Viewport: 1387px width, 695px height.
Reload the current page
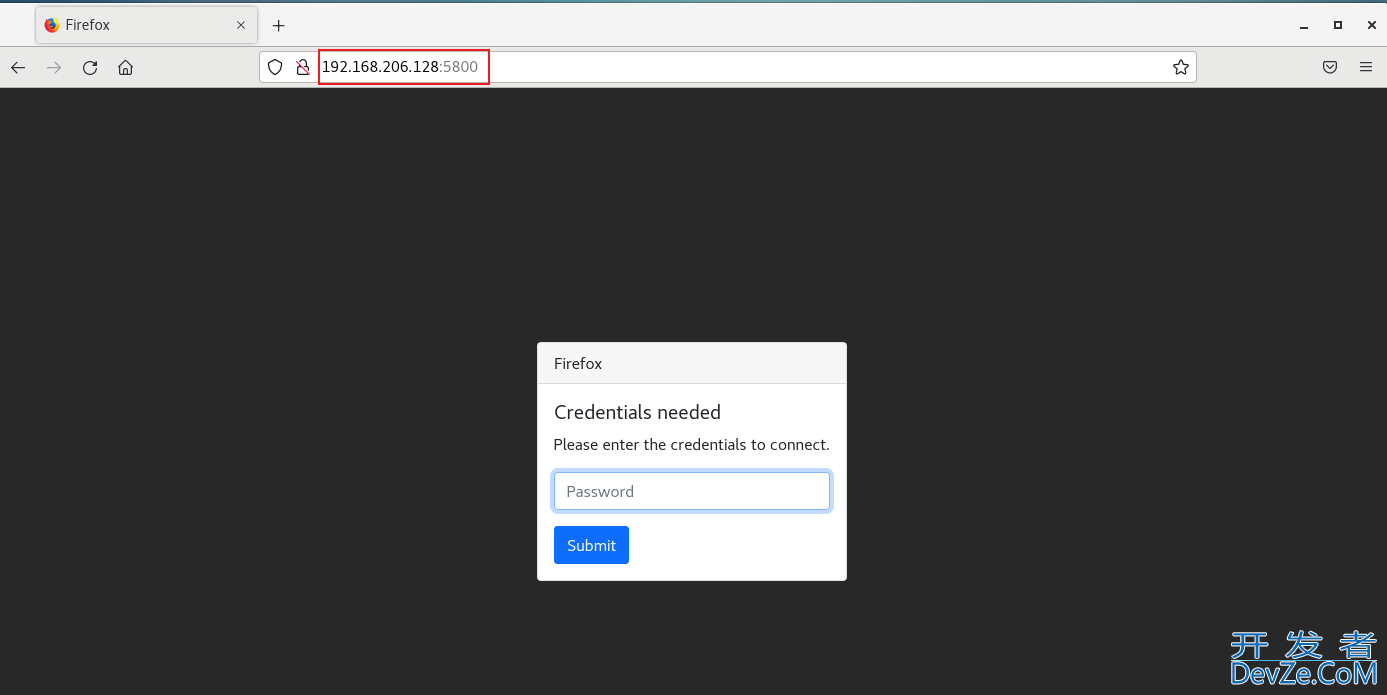[90, 68]
